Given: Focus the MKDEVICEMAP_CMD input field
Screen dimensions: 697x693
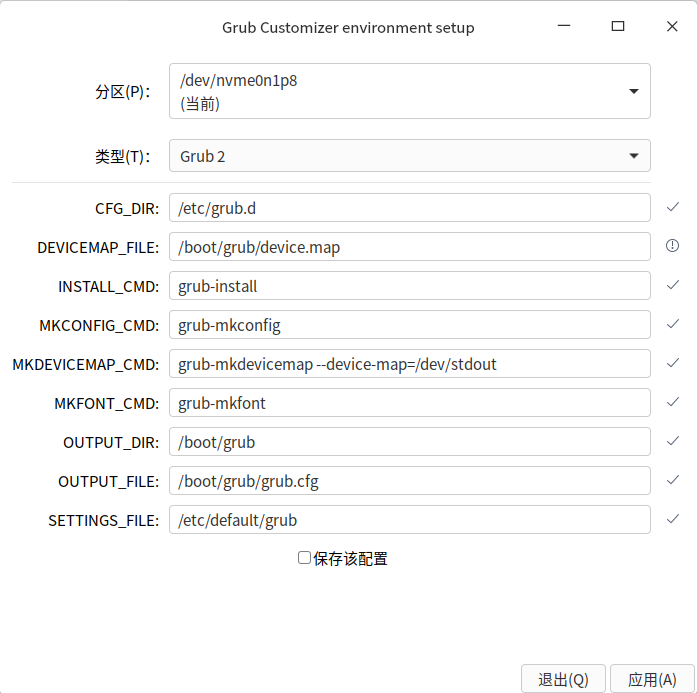Looking at the screenshot, I should click(x=409, y=364).
